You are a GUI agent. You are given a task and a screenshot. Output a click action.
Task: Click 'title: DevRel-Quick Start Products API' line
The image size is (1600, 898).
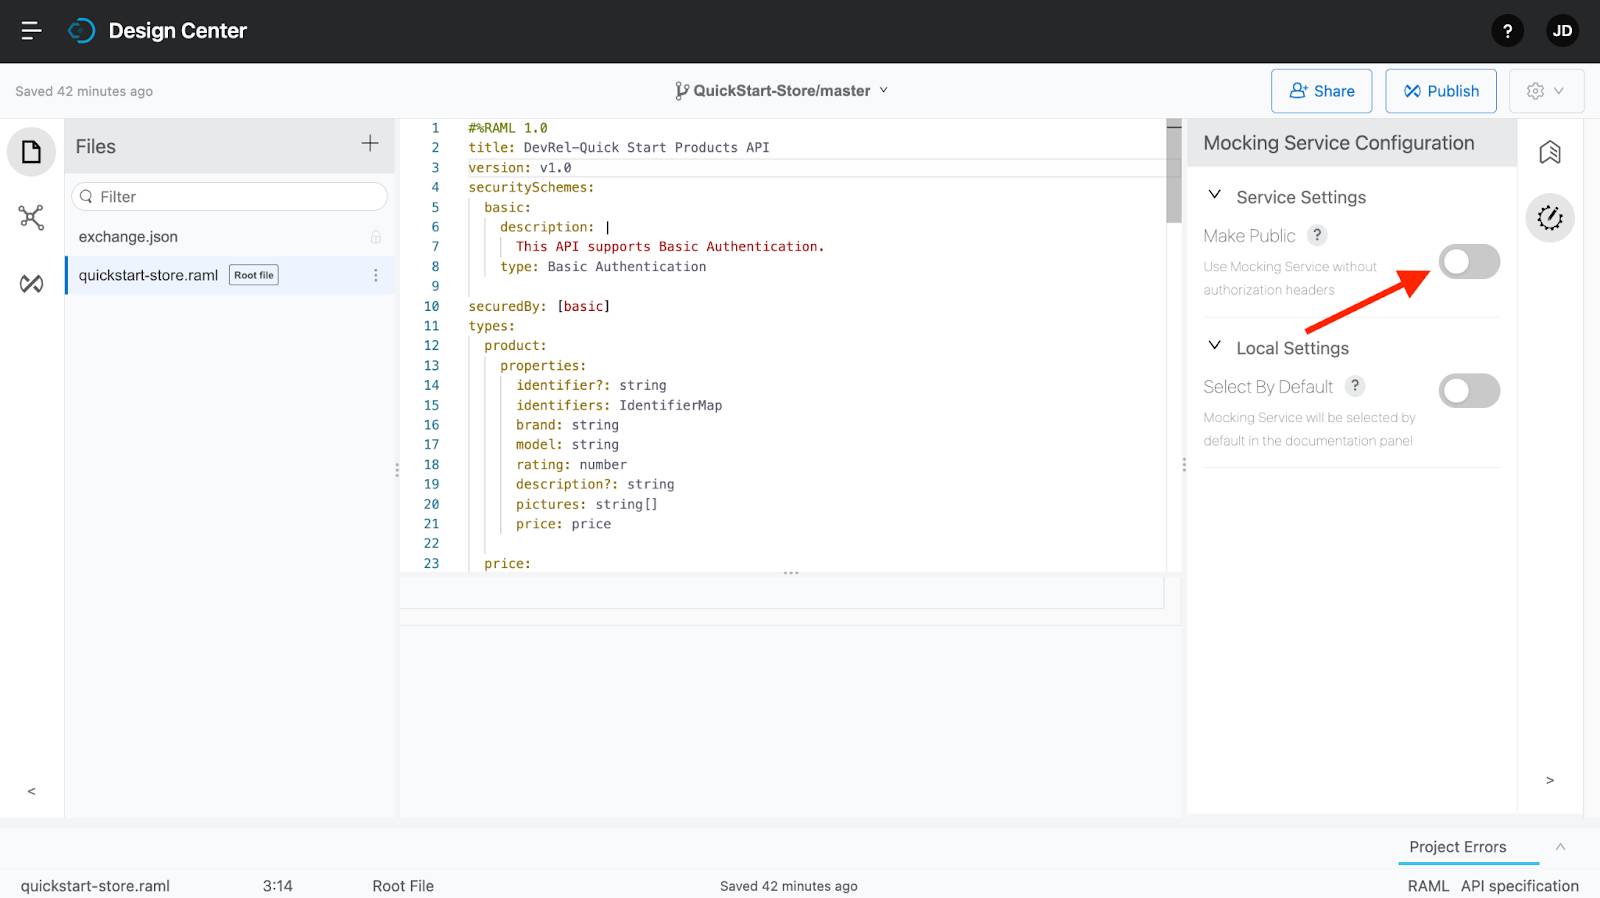(619, 147)
